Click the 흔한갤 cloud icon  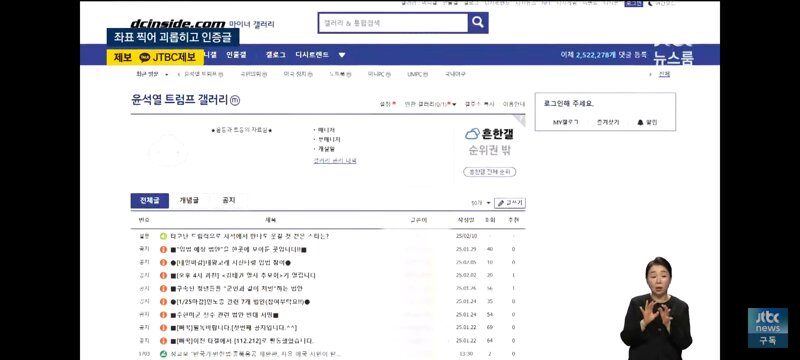472,134
